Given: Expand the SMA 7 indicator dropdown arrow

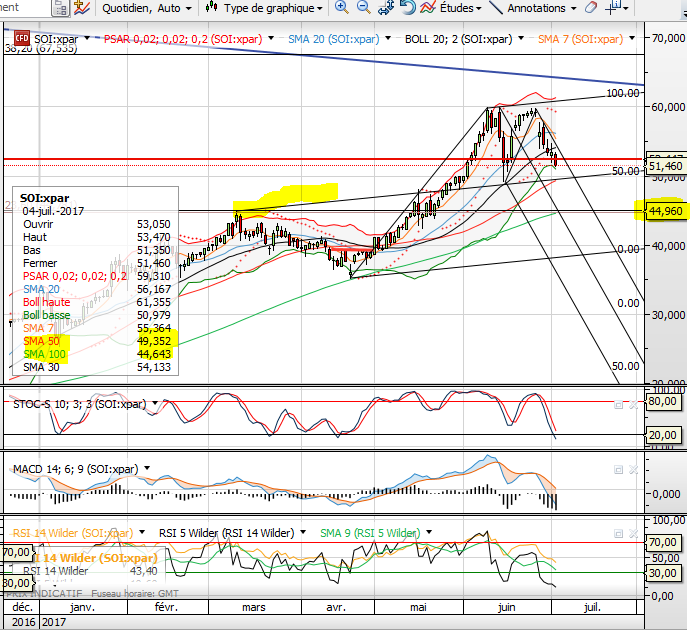Looking at the screenshot, I should (632, 38).
